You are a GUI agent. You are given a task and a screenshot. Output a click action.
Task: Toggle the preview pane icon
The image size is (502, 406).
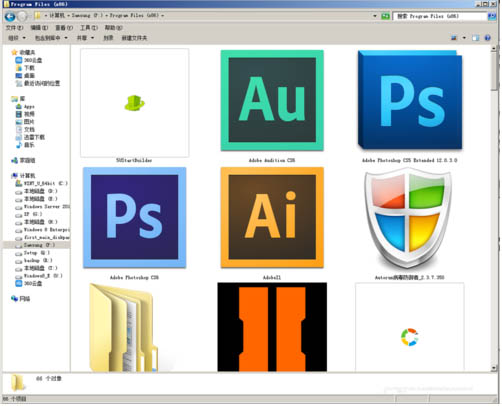476,38
